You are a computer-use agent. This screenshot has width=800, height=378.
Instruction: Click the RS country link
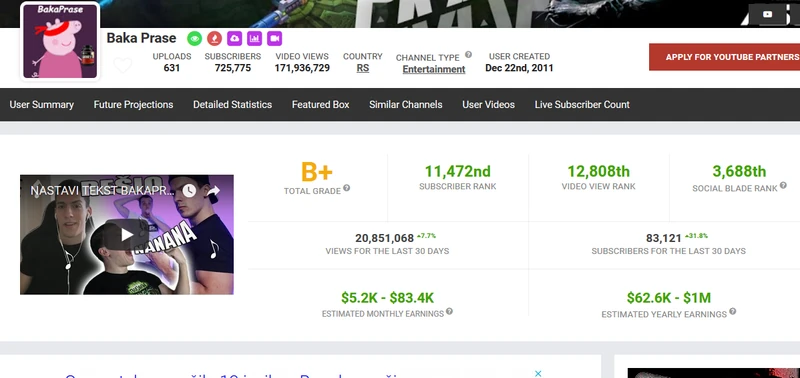tap(363, 68)
